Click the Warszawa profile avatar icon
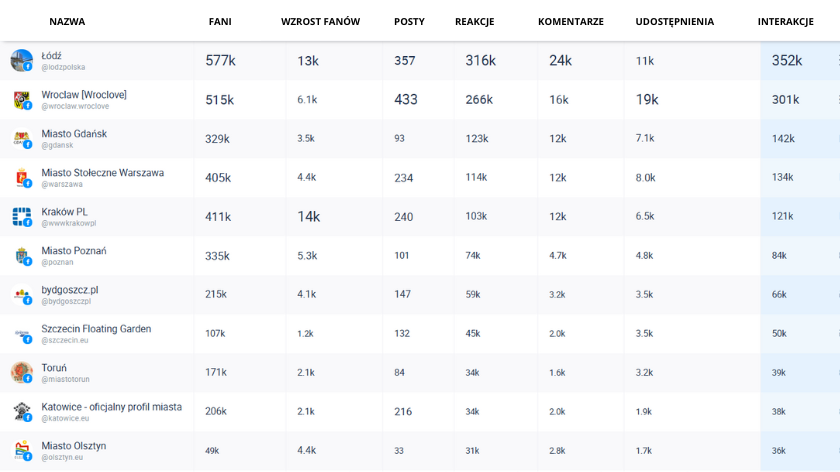Screen dimensions: 840x472 pyautogui.click(x=21, y=177)
